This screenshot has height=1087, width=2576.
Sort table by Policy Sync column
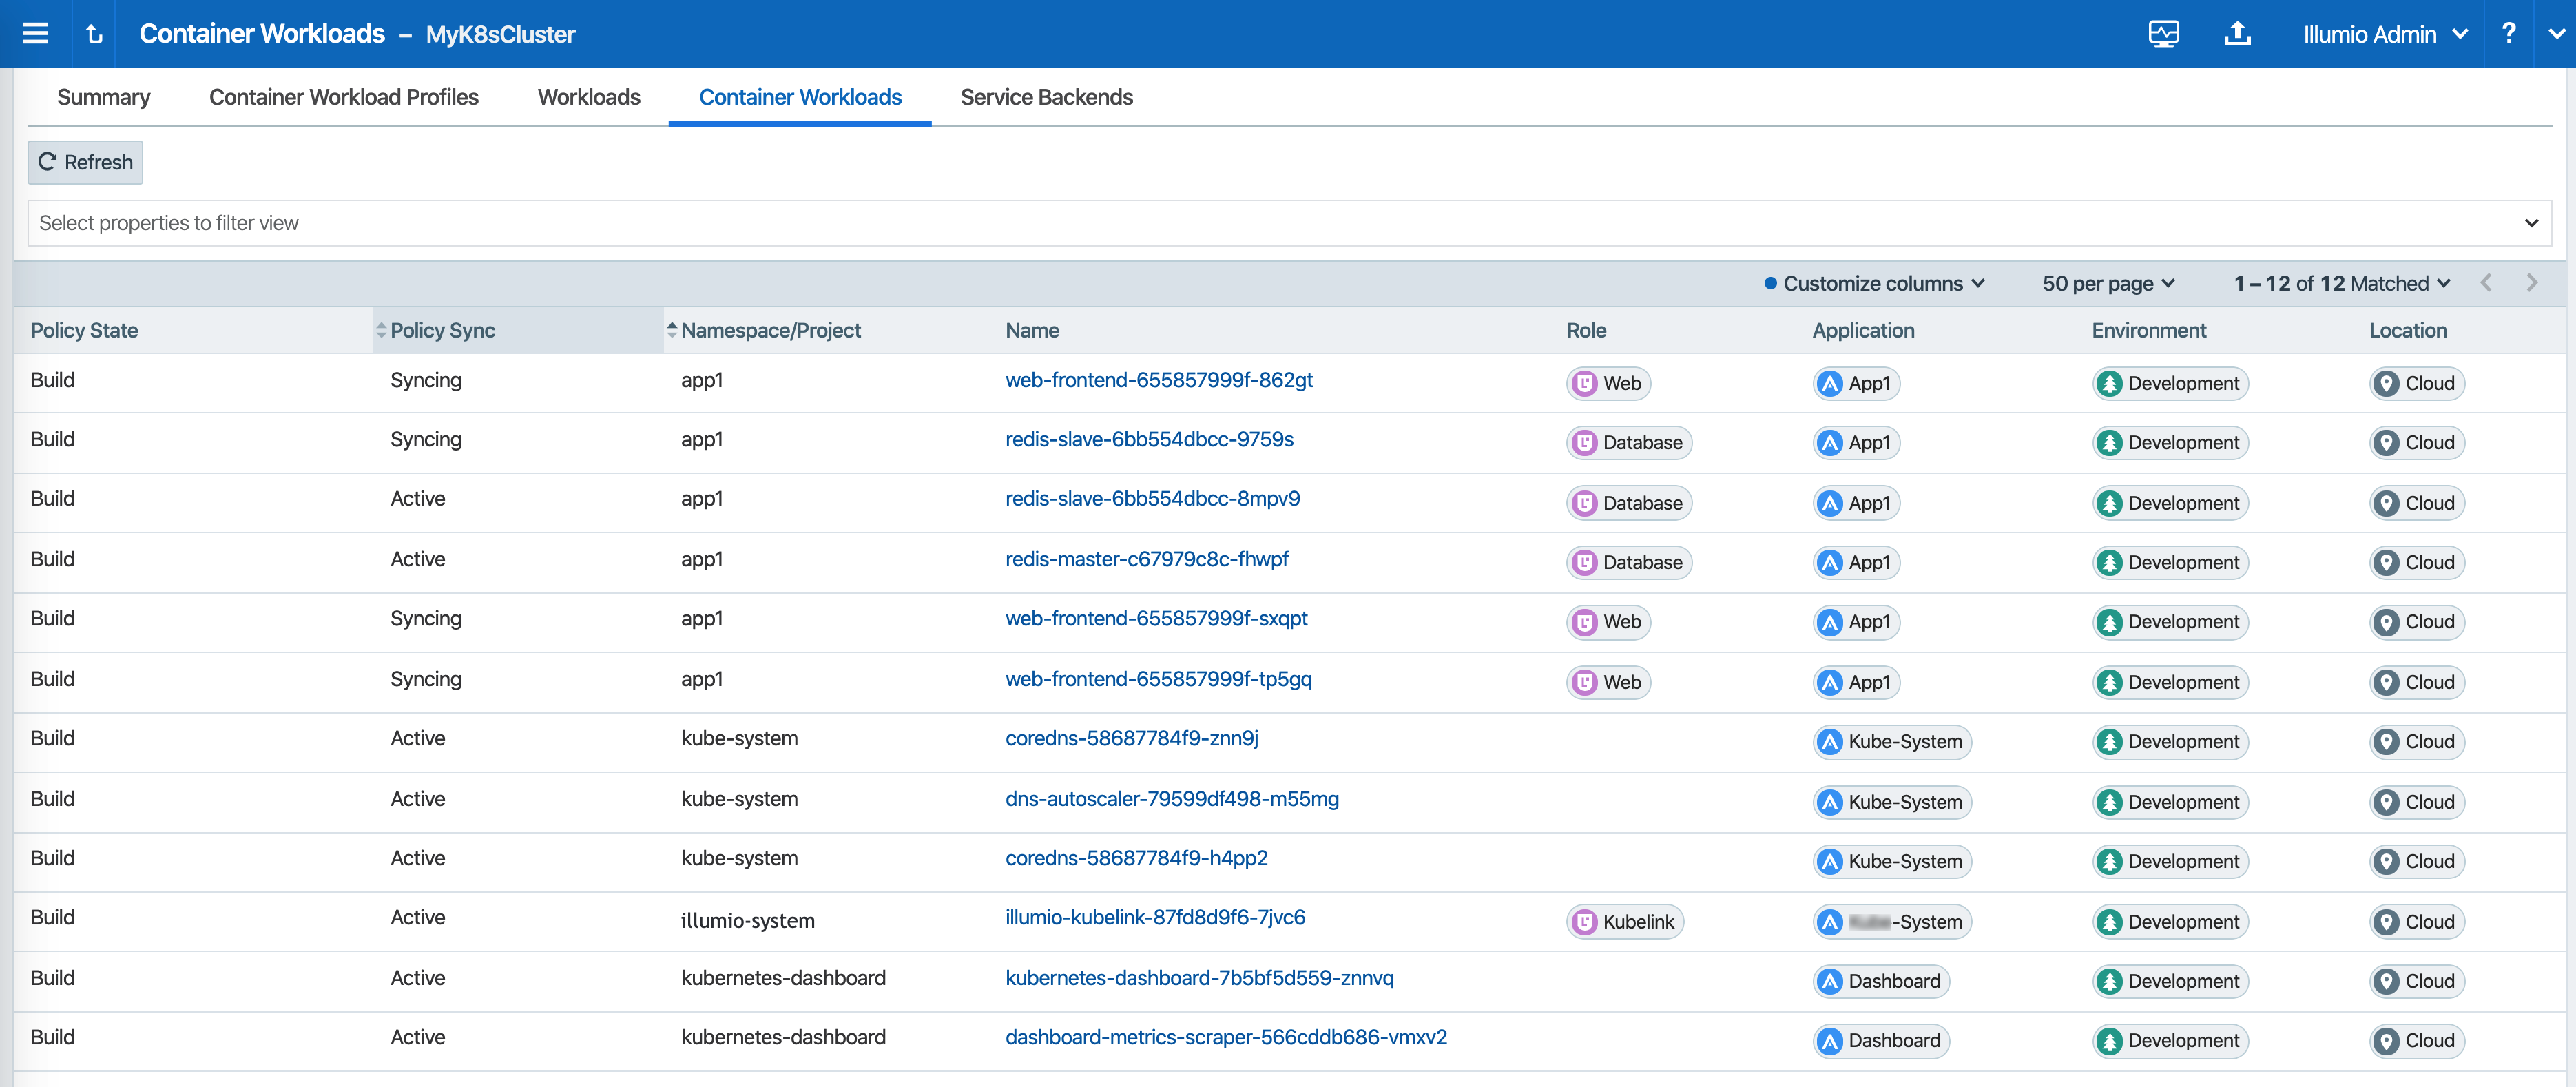coord(442,330)
